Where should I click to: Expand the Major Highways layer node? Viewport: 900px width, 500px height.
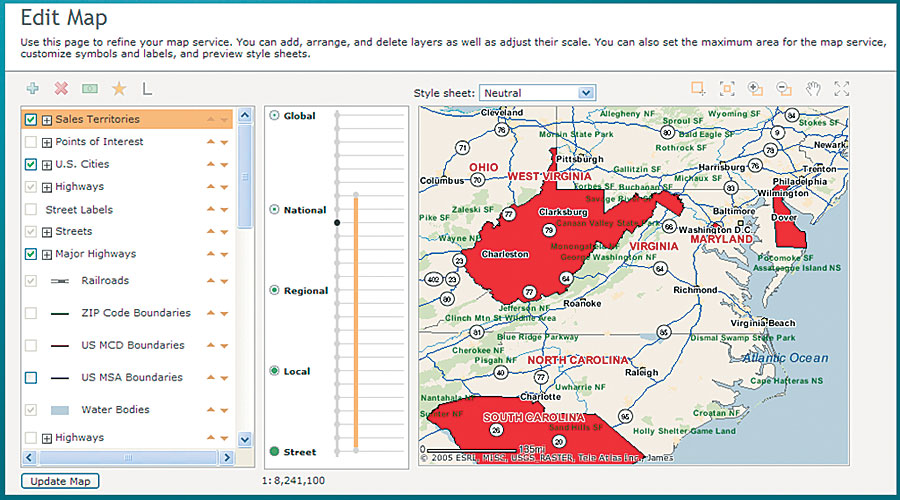47,254
